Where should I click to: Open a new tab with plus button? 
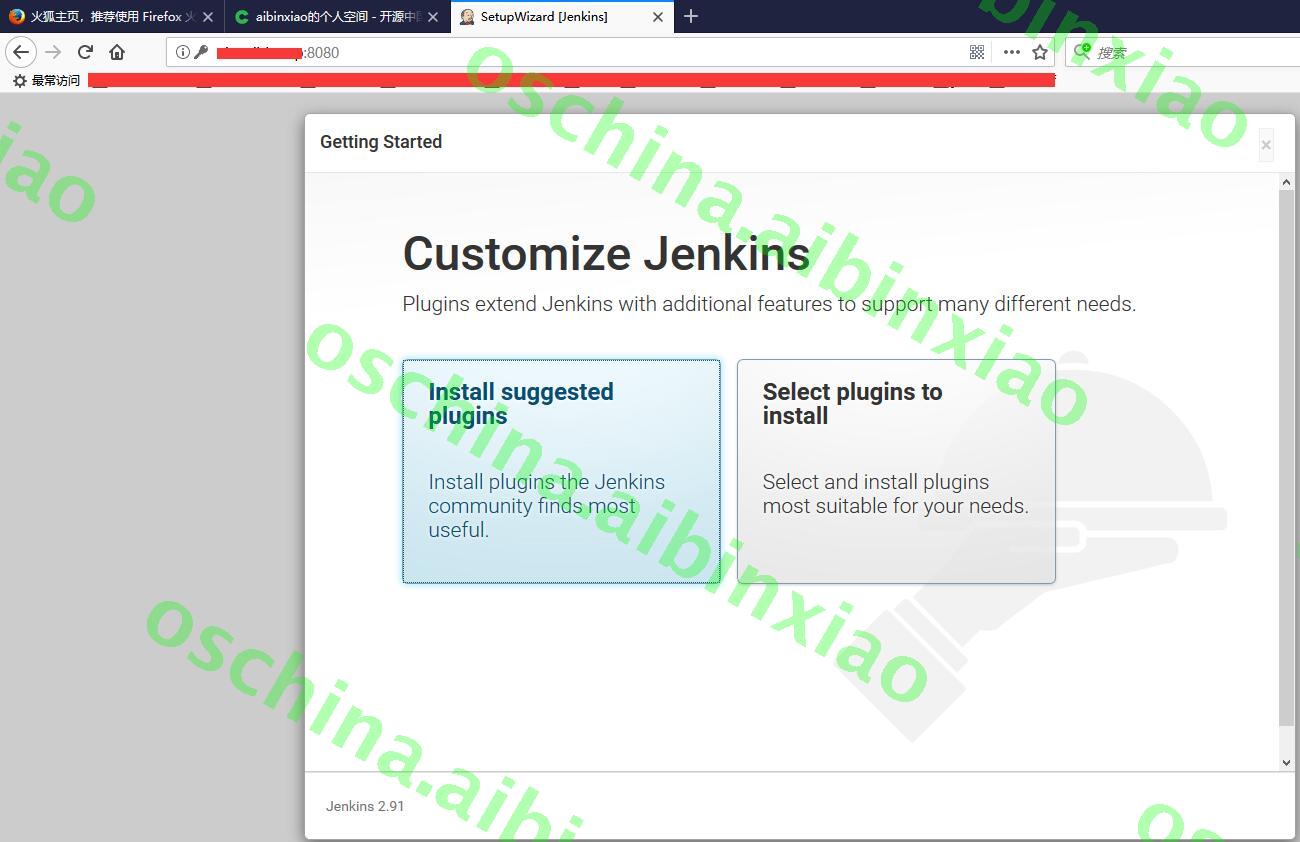click(691, 16)
